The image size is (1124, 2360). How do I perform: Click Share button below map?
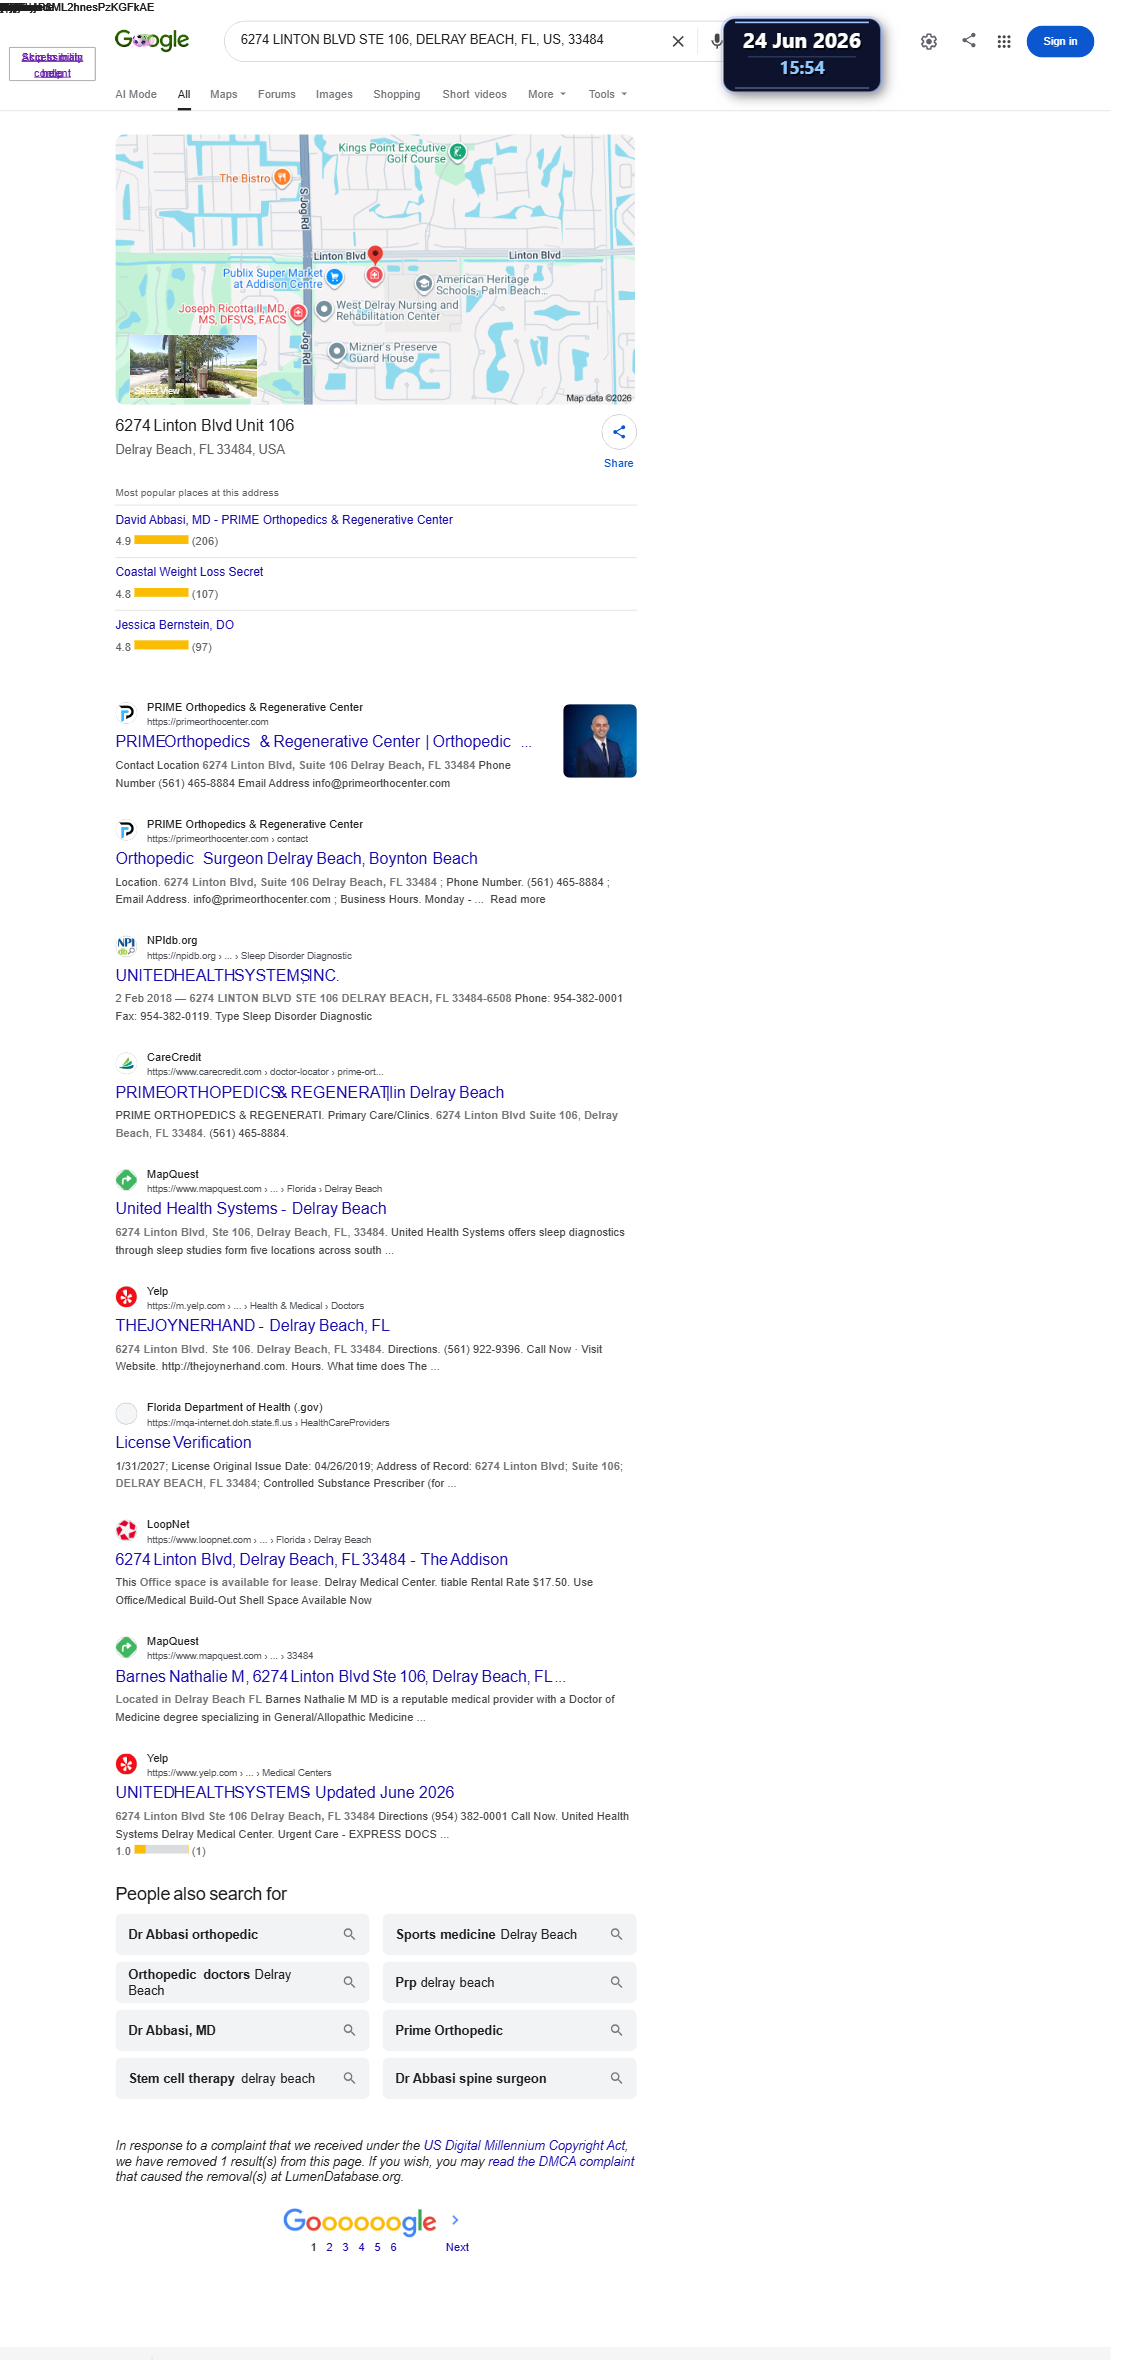[x=619, y=442]
